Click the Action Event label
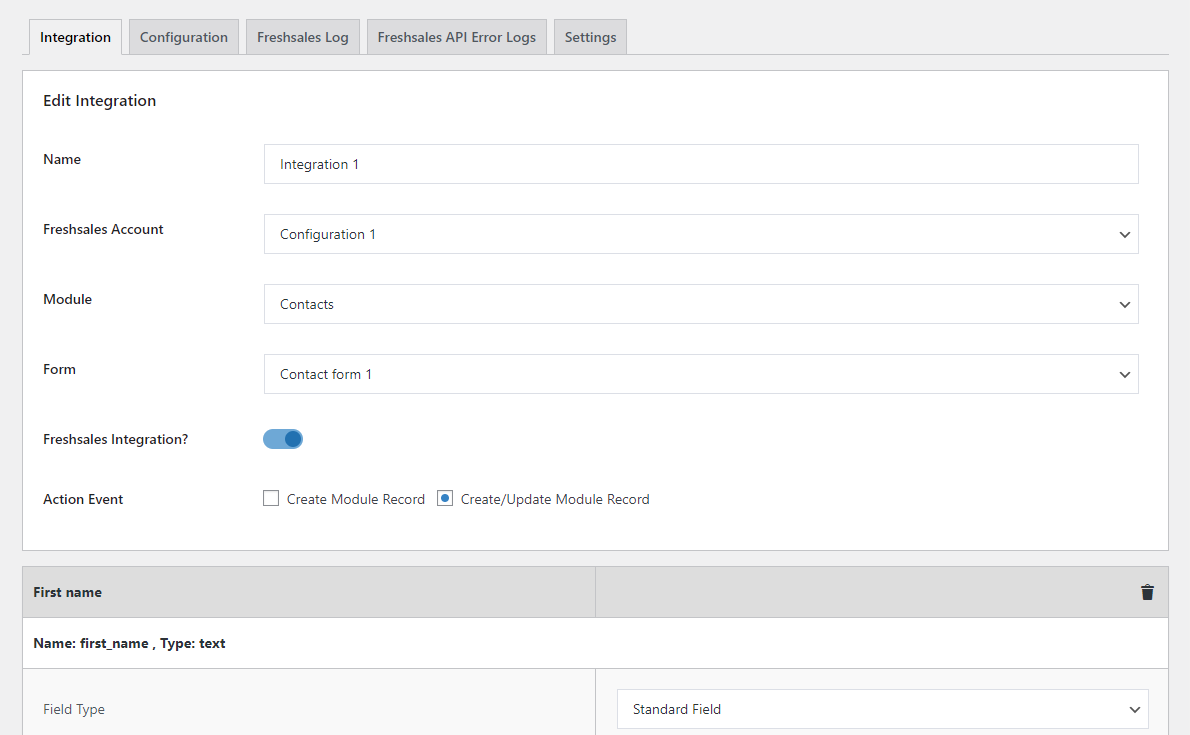 tap(83, 499)
